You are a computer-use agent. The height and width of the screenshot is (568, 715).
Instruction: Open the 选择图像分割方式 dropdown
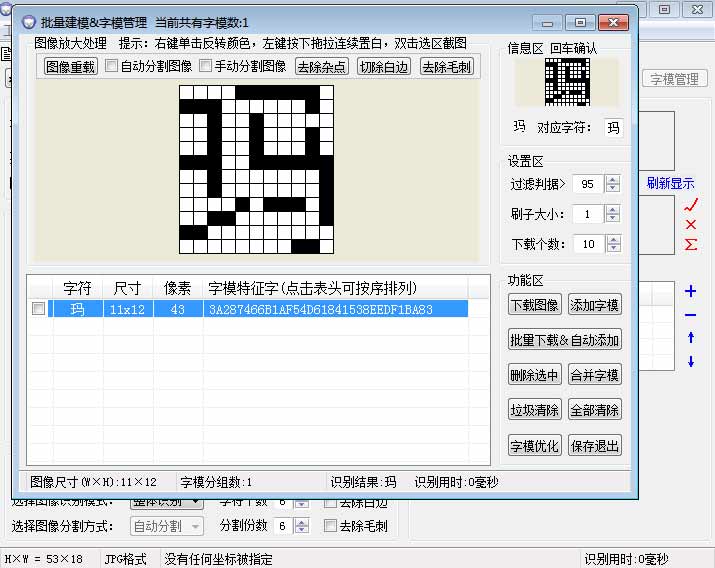click(166, 526)
